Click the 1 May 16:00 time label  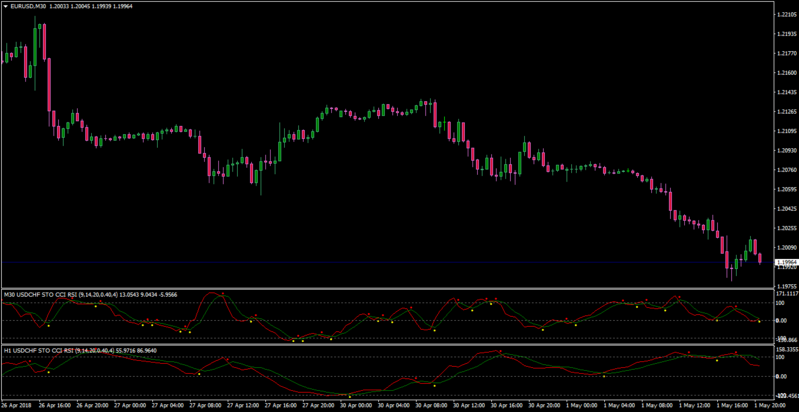pyautogui.click(x=731, y=407)
